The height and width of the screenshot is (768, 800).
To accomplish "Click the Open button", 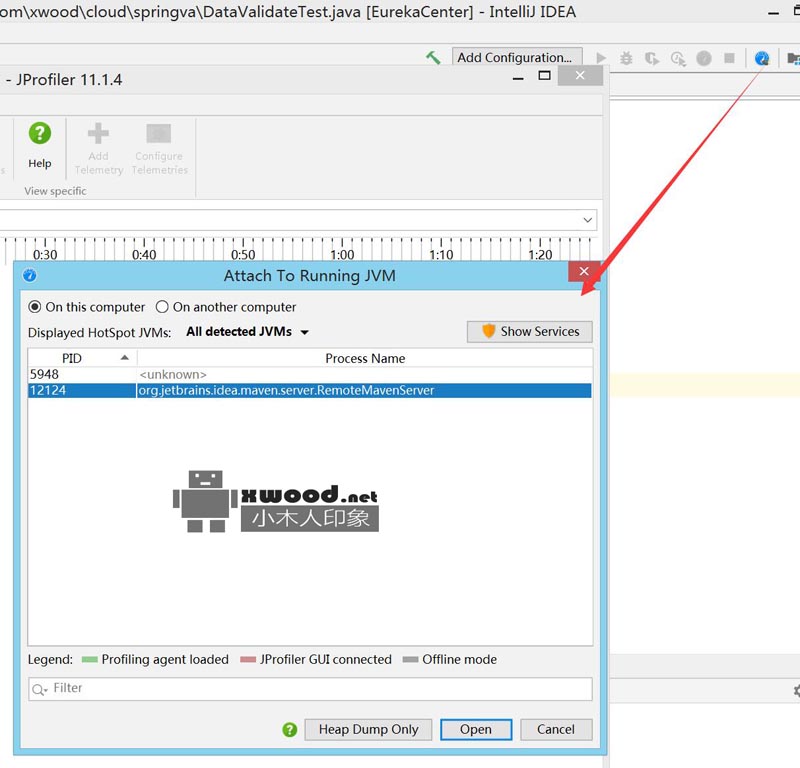I will tap(476, 729).
